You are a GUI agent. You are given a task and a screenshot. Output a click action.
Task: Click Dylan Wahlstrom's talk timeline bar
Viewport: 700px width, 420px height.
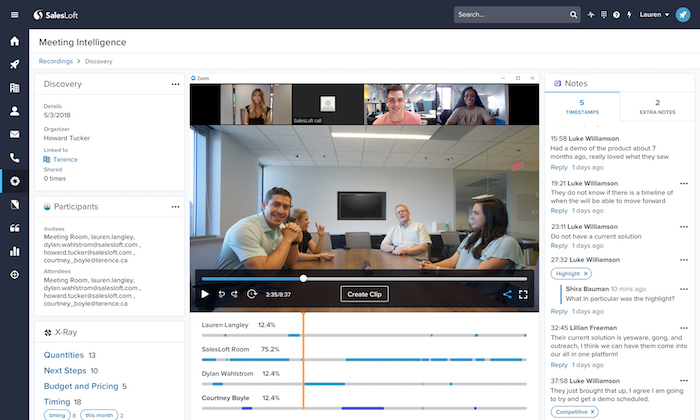tap(364, 384)
